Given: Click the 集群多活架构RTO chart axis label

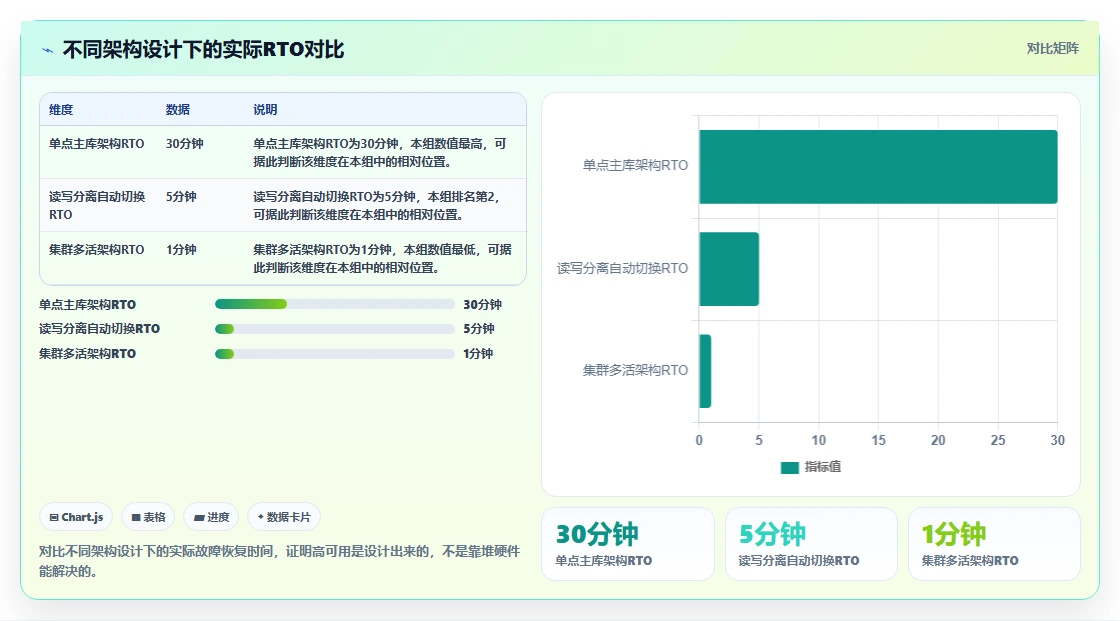Looking at the screenshot, I should pos(635,370).
